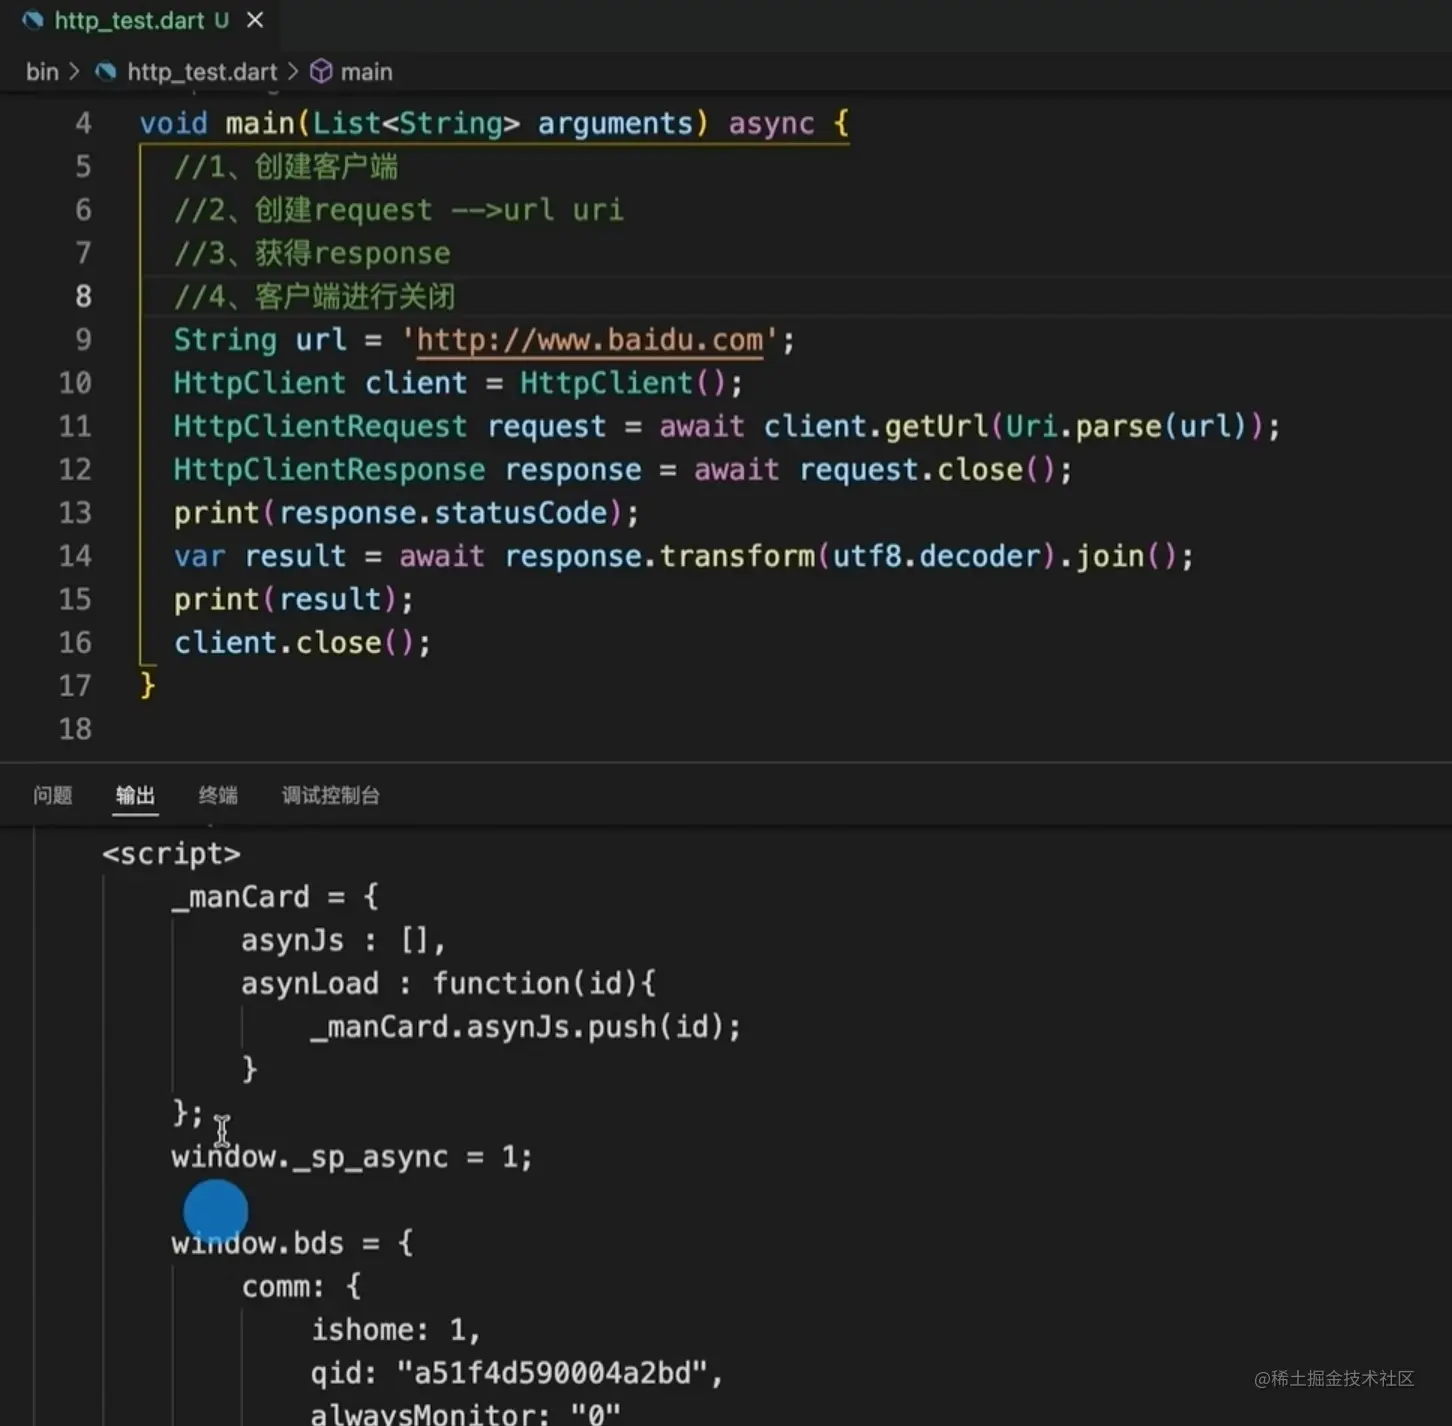Screen dimensions: 1452x1426
Task: Switch to the 输出 panel tab
Action: click(x=135, y=796)
